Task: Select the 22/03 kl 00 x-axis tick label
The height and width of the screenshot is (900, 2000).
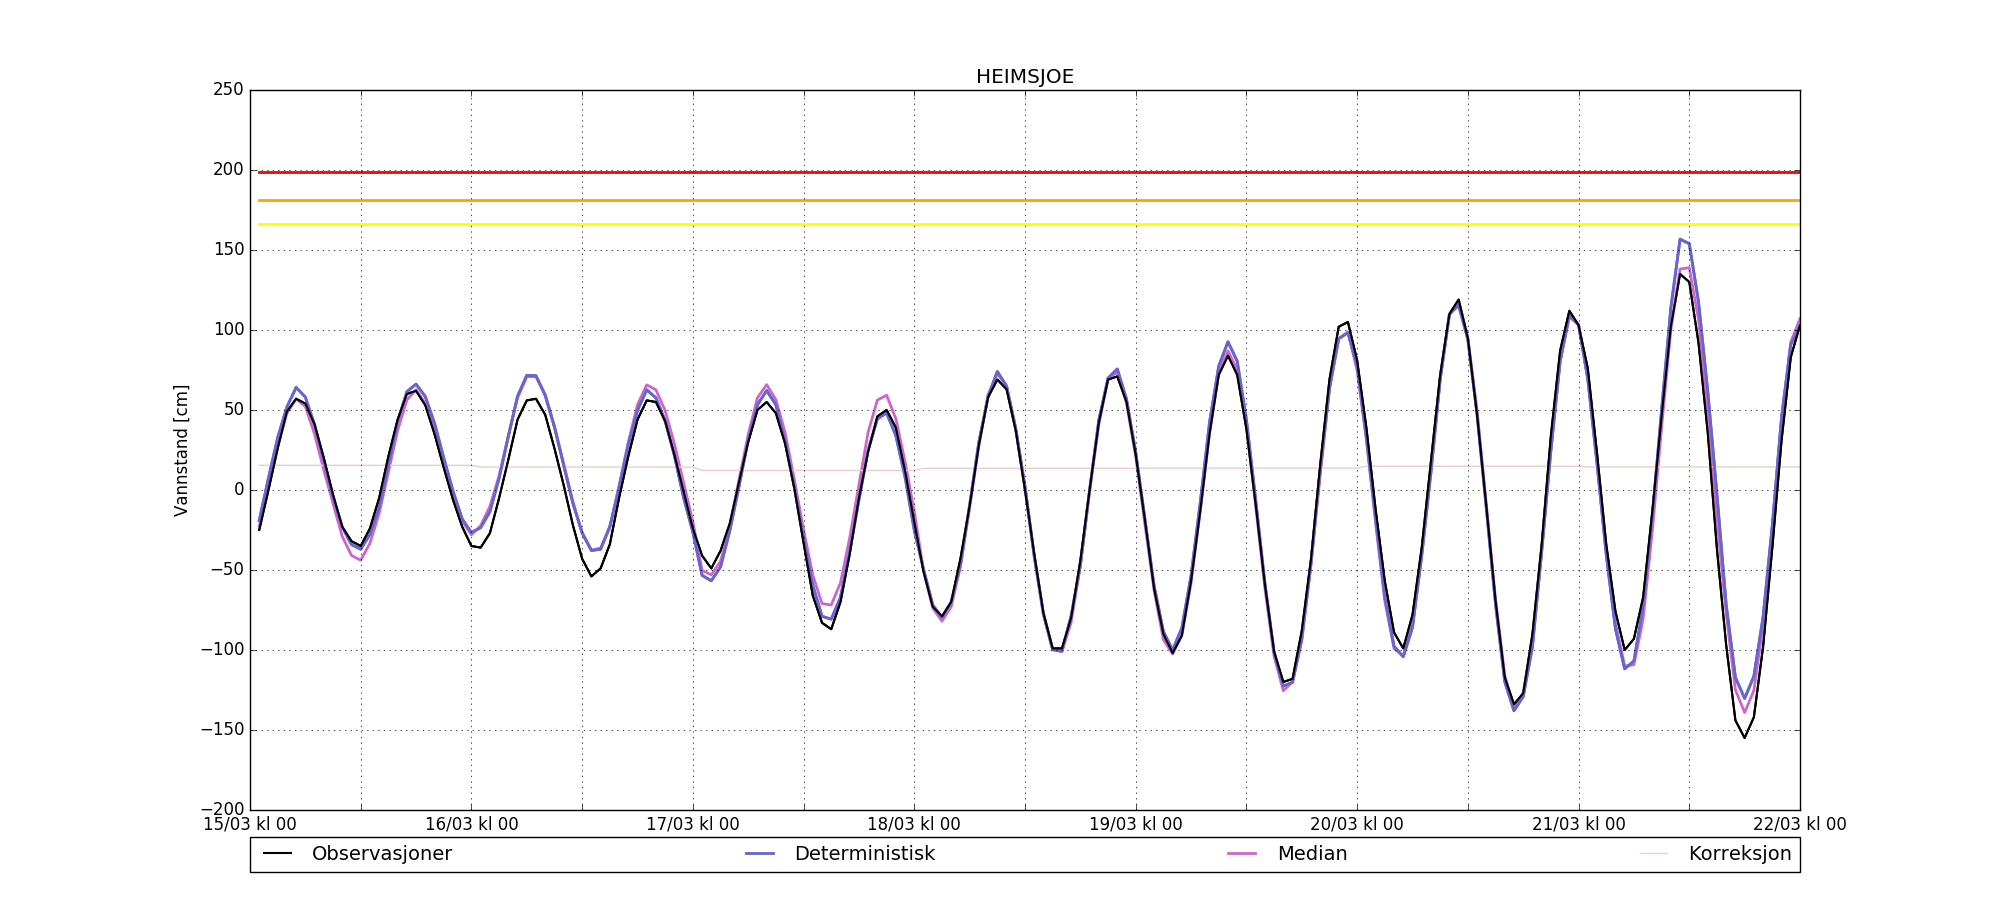Action: tap(1799, 825)
